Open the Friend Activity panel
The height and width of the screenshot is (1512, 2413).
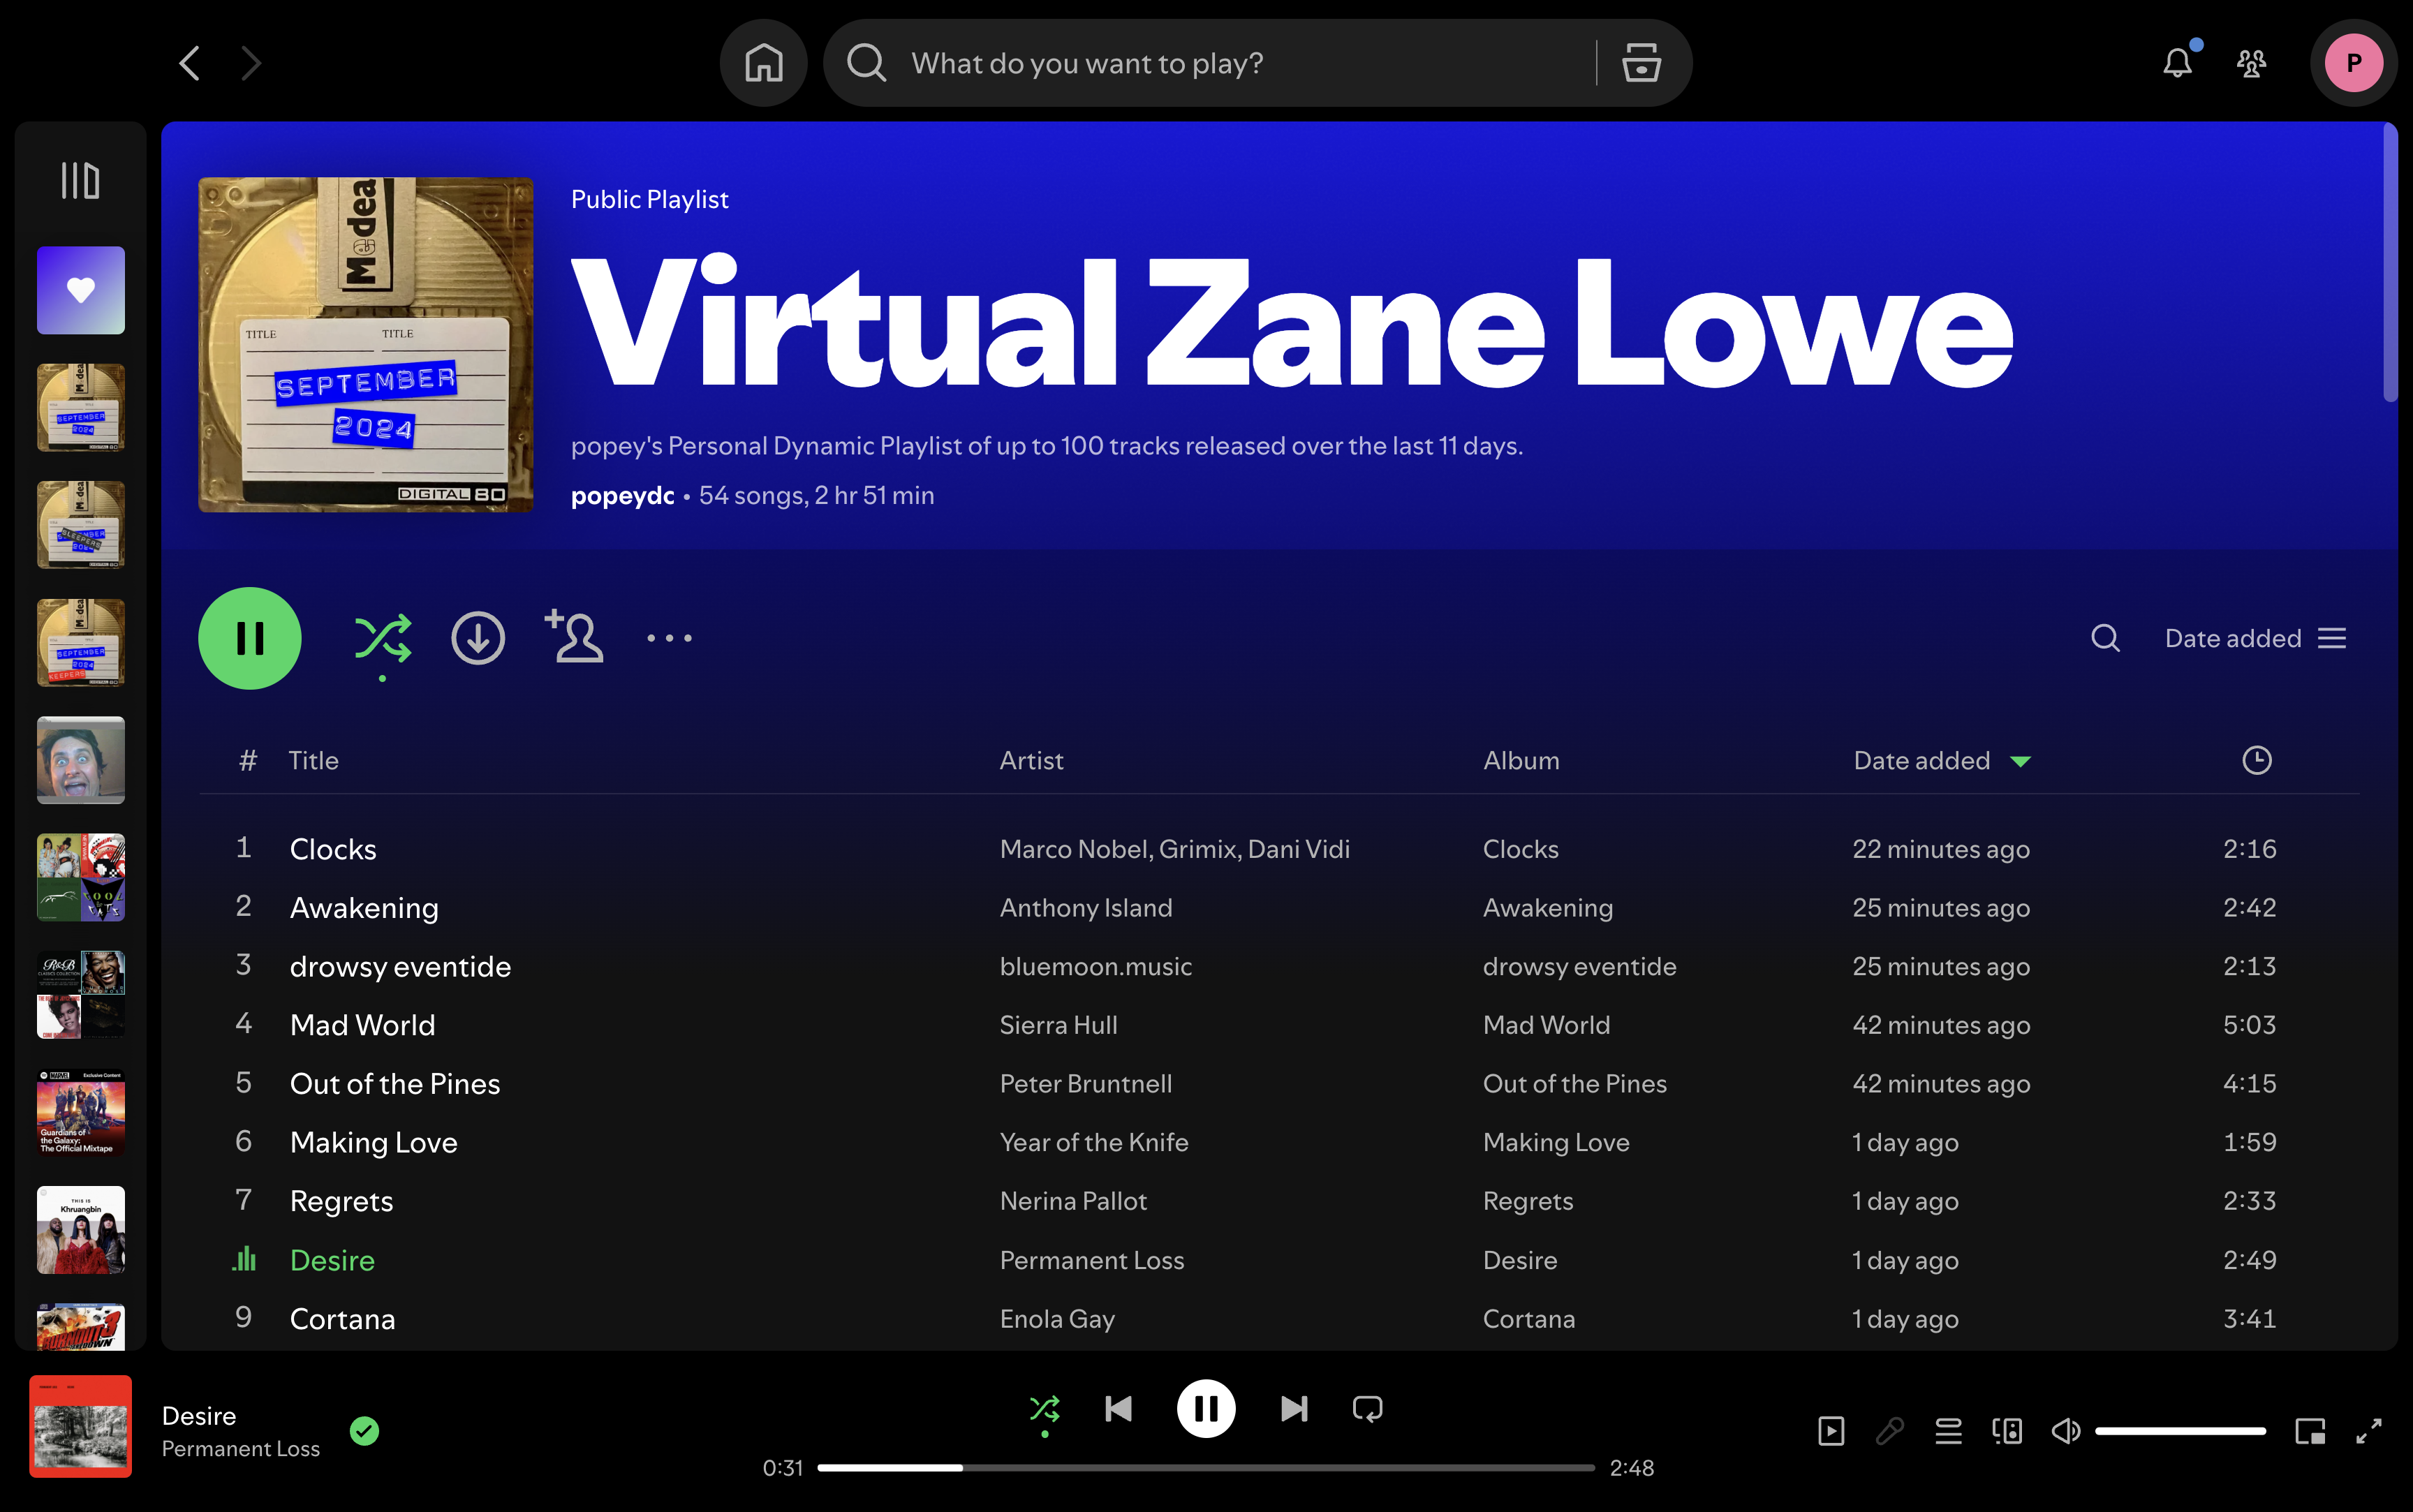2251,62
